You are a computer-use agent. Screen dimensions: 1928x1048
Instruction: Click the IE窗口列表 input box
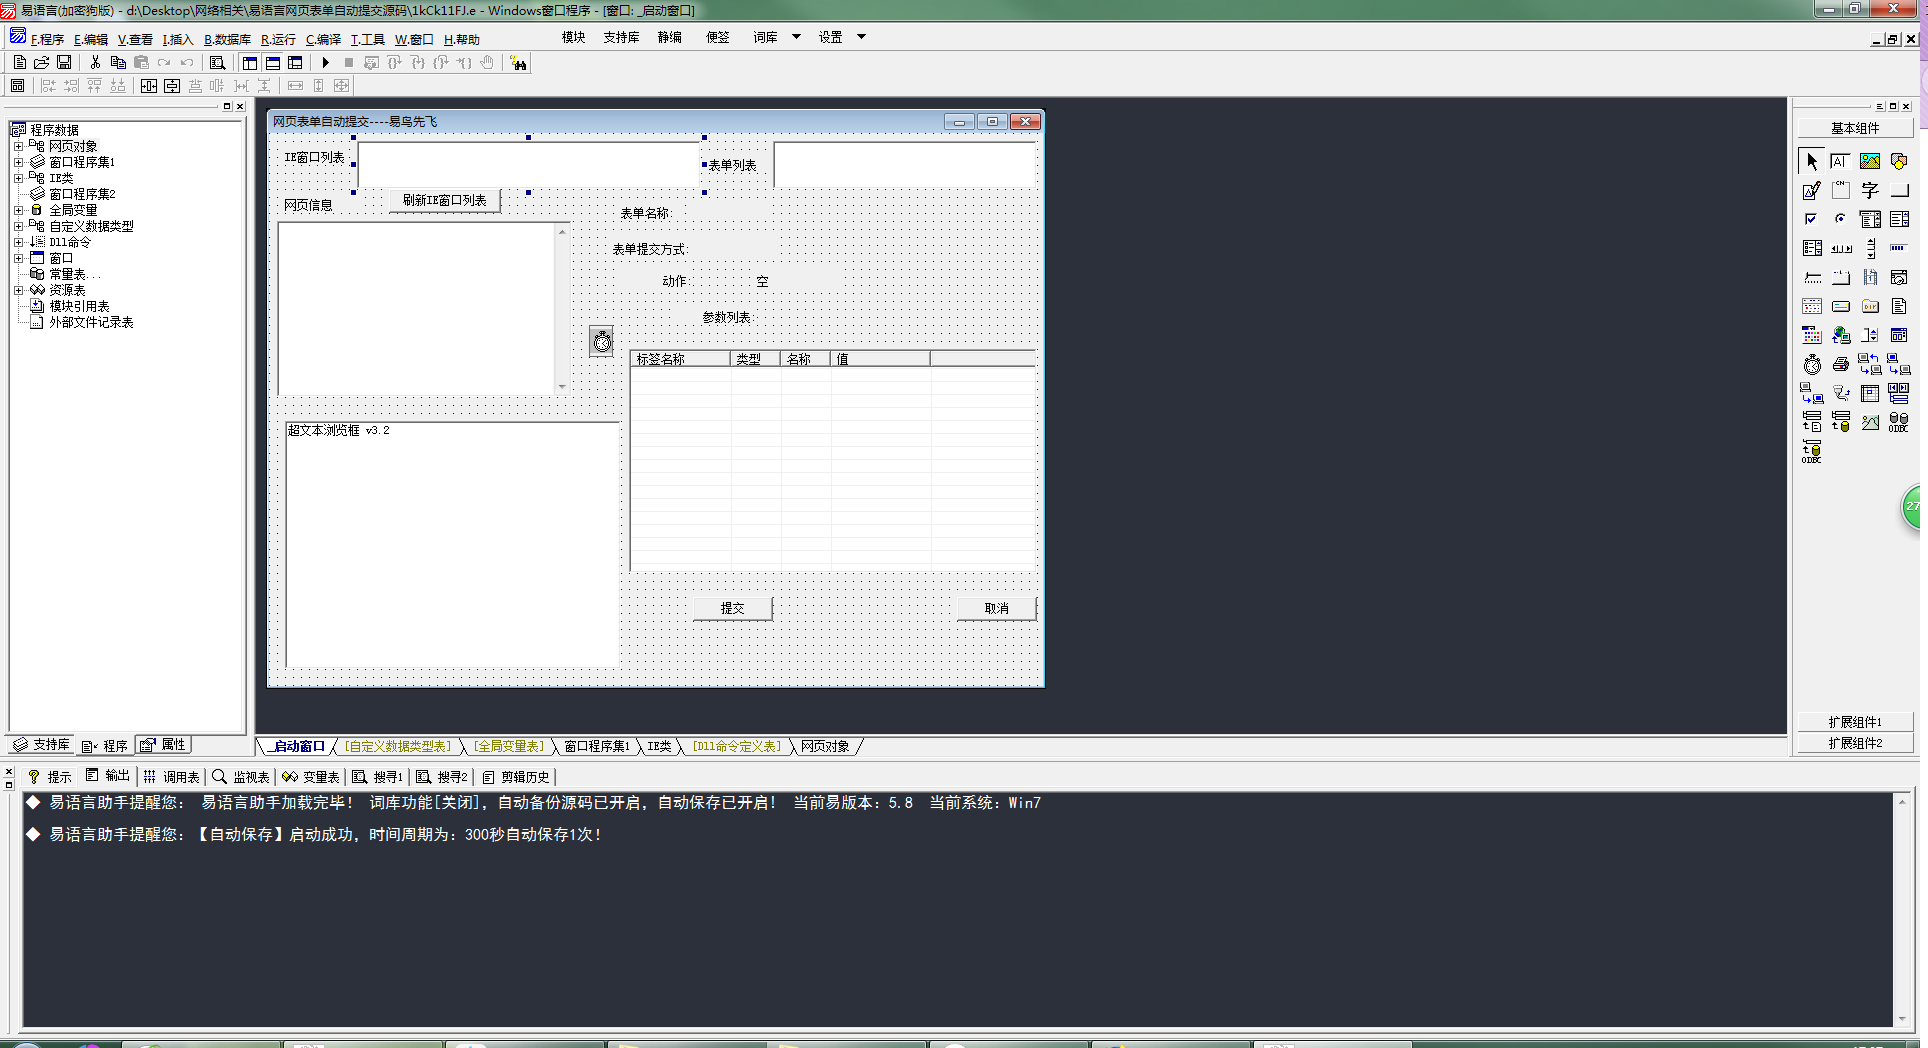[x=528, y=164]
